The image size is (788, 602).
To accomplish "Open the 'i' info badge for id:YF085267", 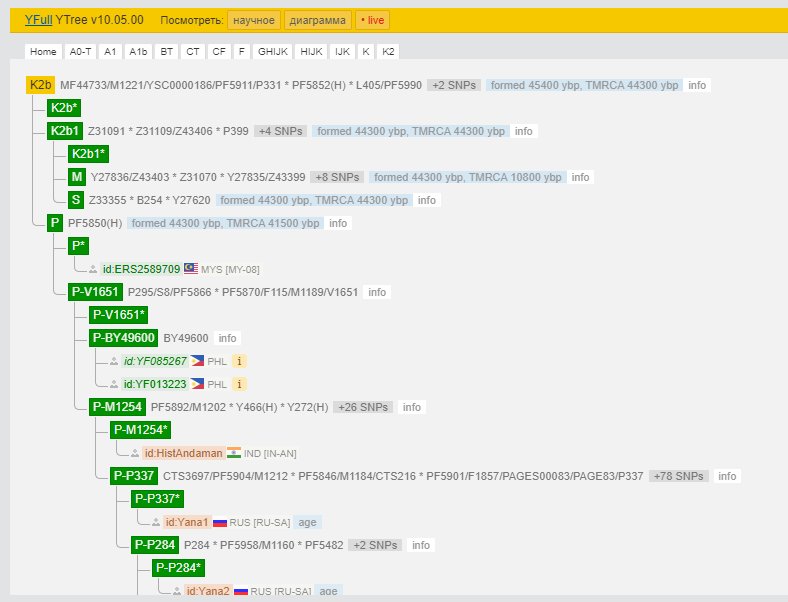I will 239,361.
